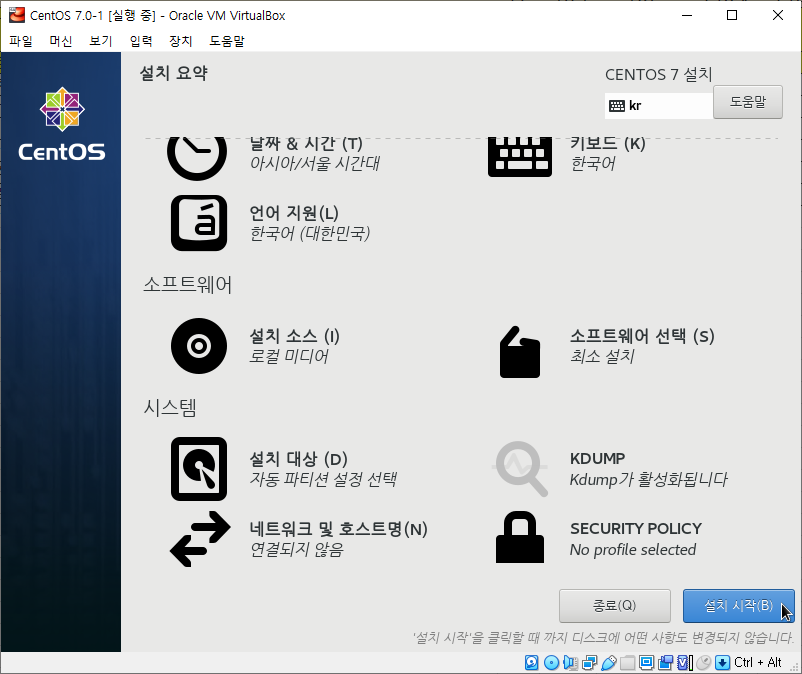Click the 종료(Q) quit button

tap(615, 605)
